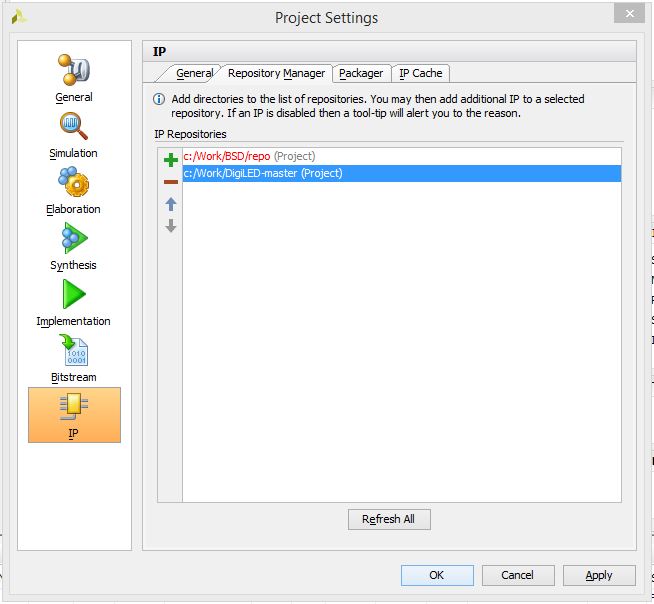Click the Refresh All button
The height and width of the screenshot is (604, 654).
[389, 519]
